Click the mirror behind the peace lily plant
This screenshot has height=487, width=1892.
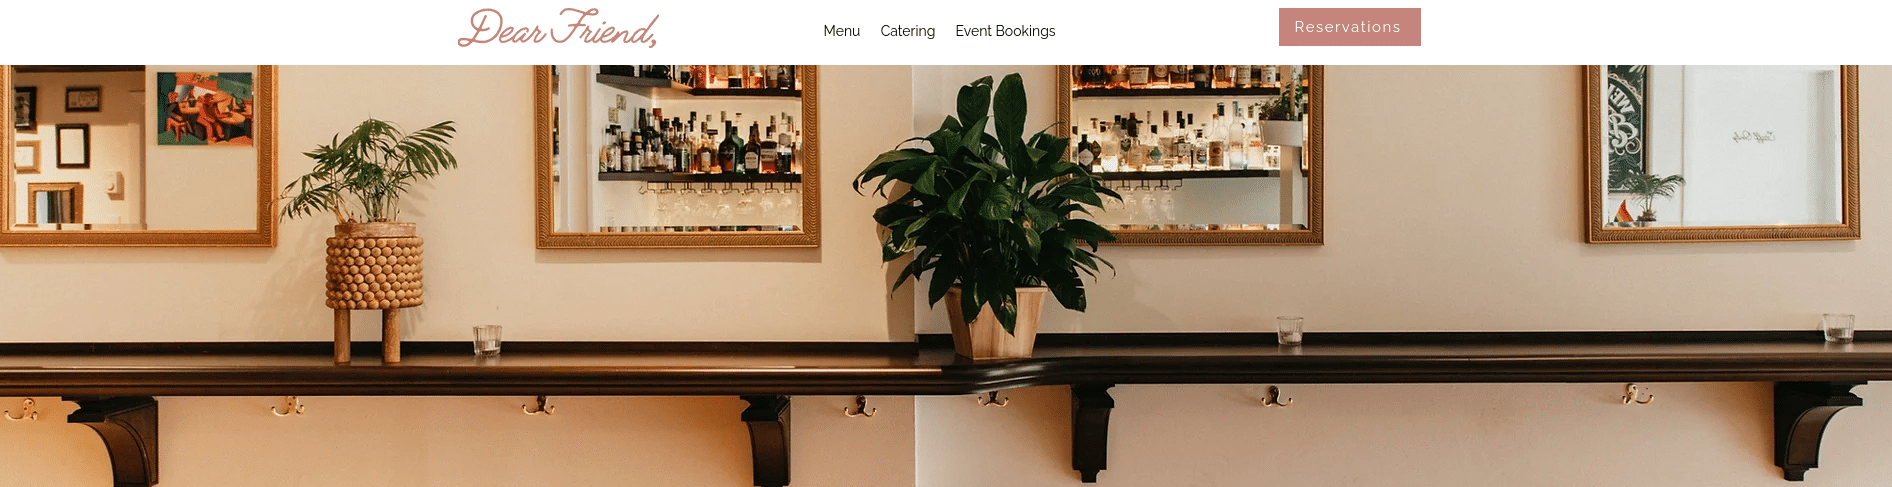1190,155
